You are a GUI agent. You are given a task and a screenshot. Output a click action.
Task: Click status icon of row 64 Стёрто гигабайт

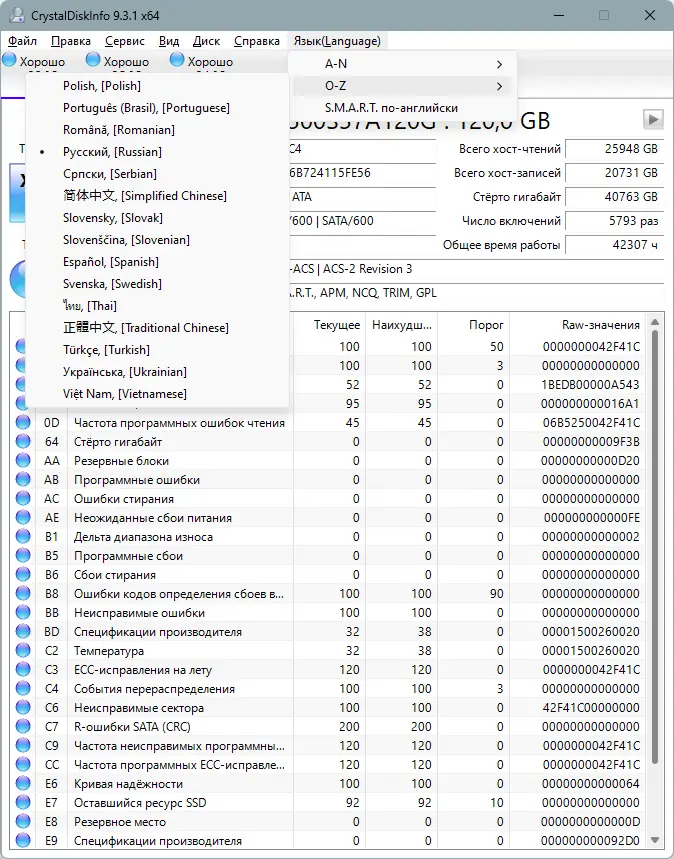(x=23, y=442)
